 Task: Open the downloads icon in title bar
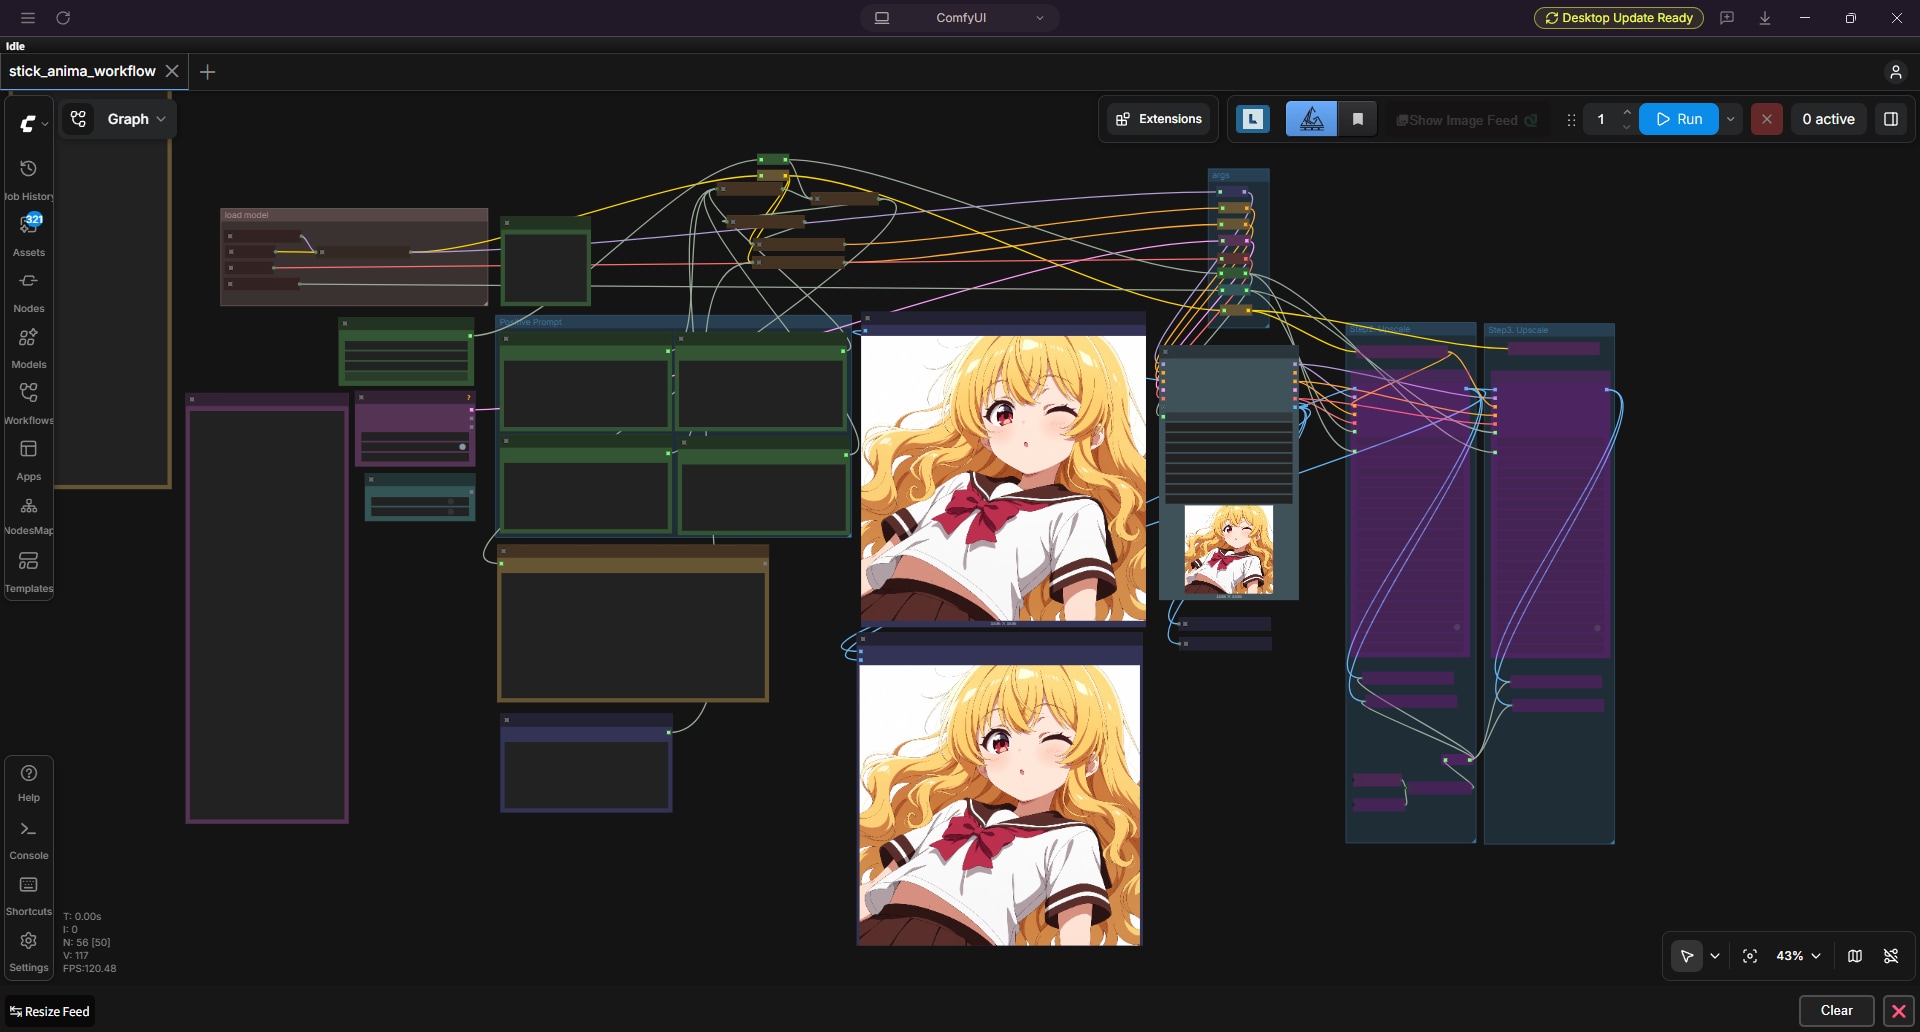click(x=1765, y=18)
